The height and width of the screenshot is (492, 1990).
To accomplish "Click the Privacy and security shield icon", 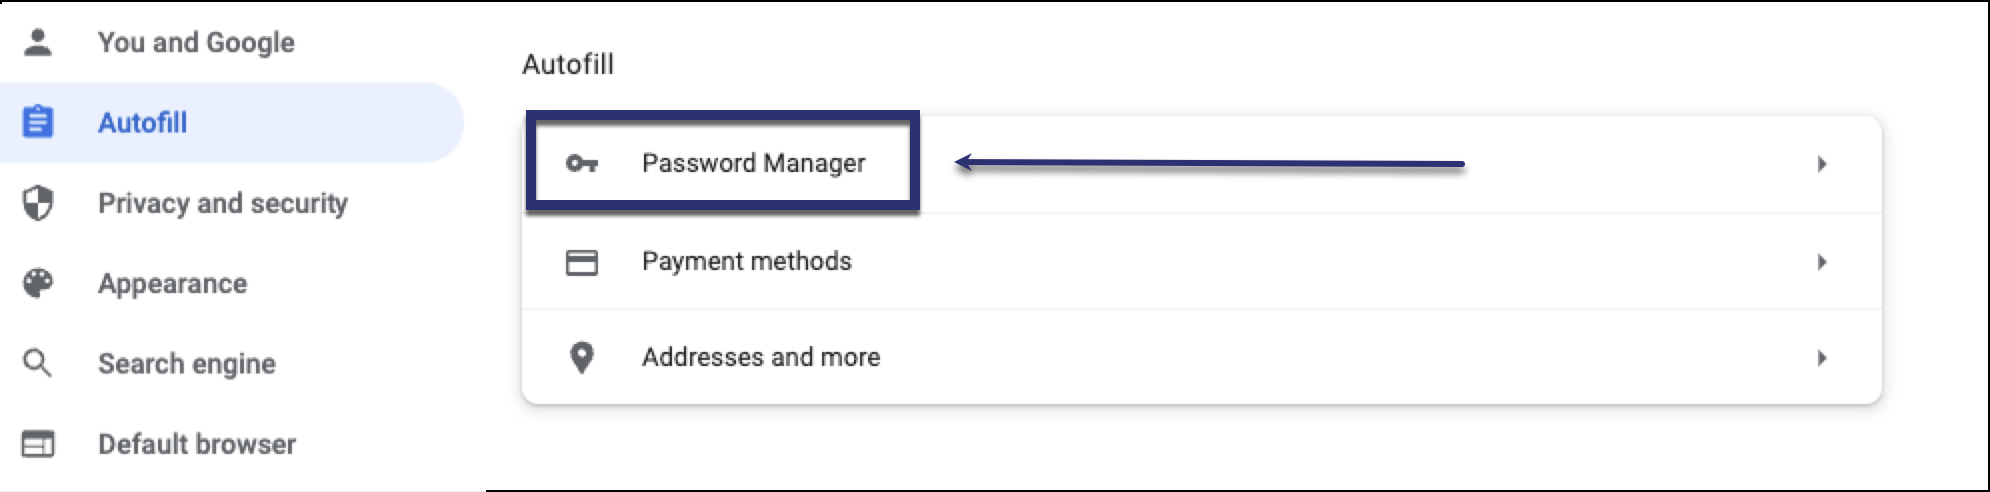I will coord(38,203).
